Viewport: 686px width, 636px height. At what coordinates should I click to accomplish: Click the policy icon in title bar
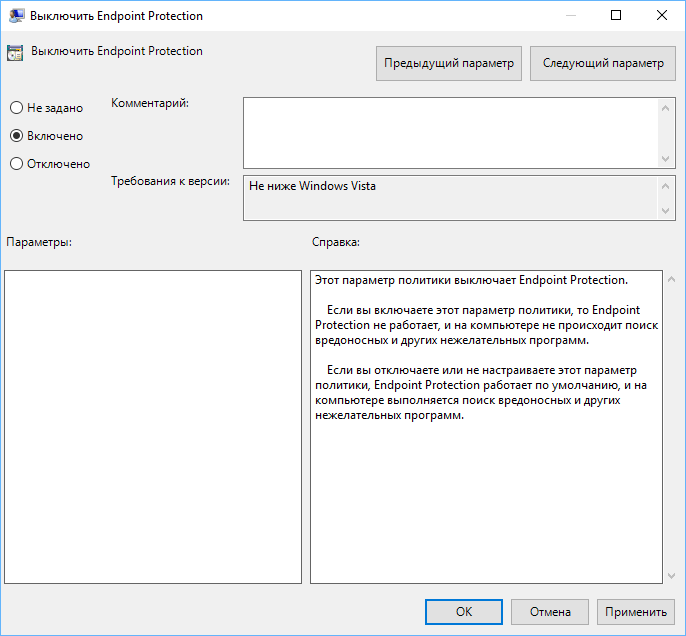17,16
